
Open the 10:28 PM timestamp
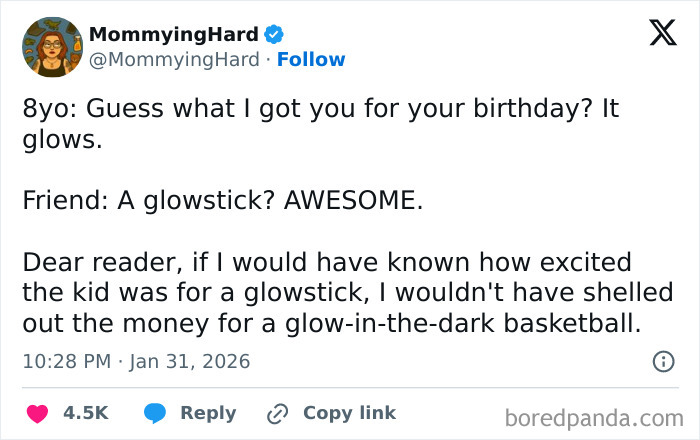click(64, 361)
